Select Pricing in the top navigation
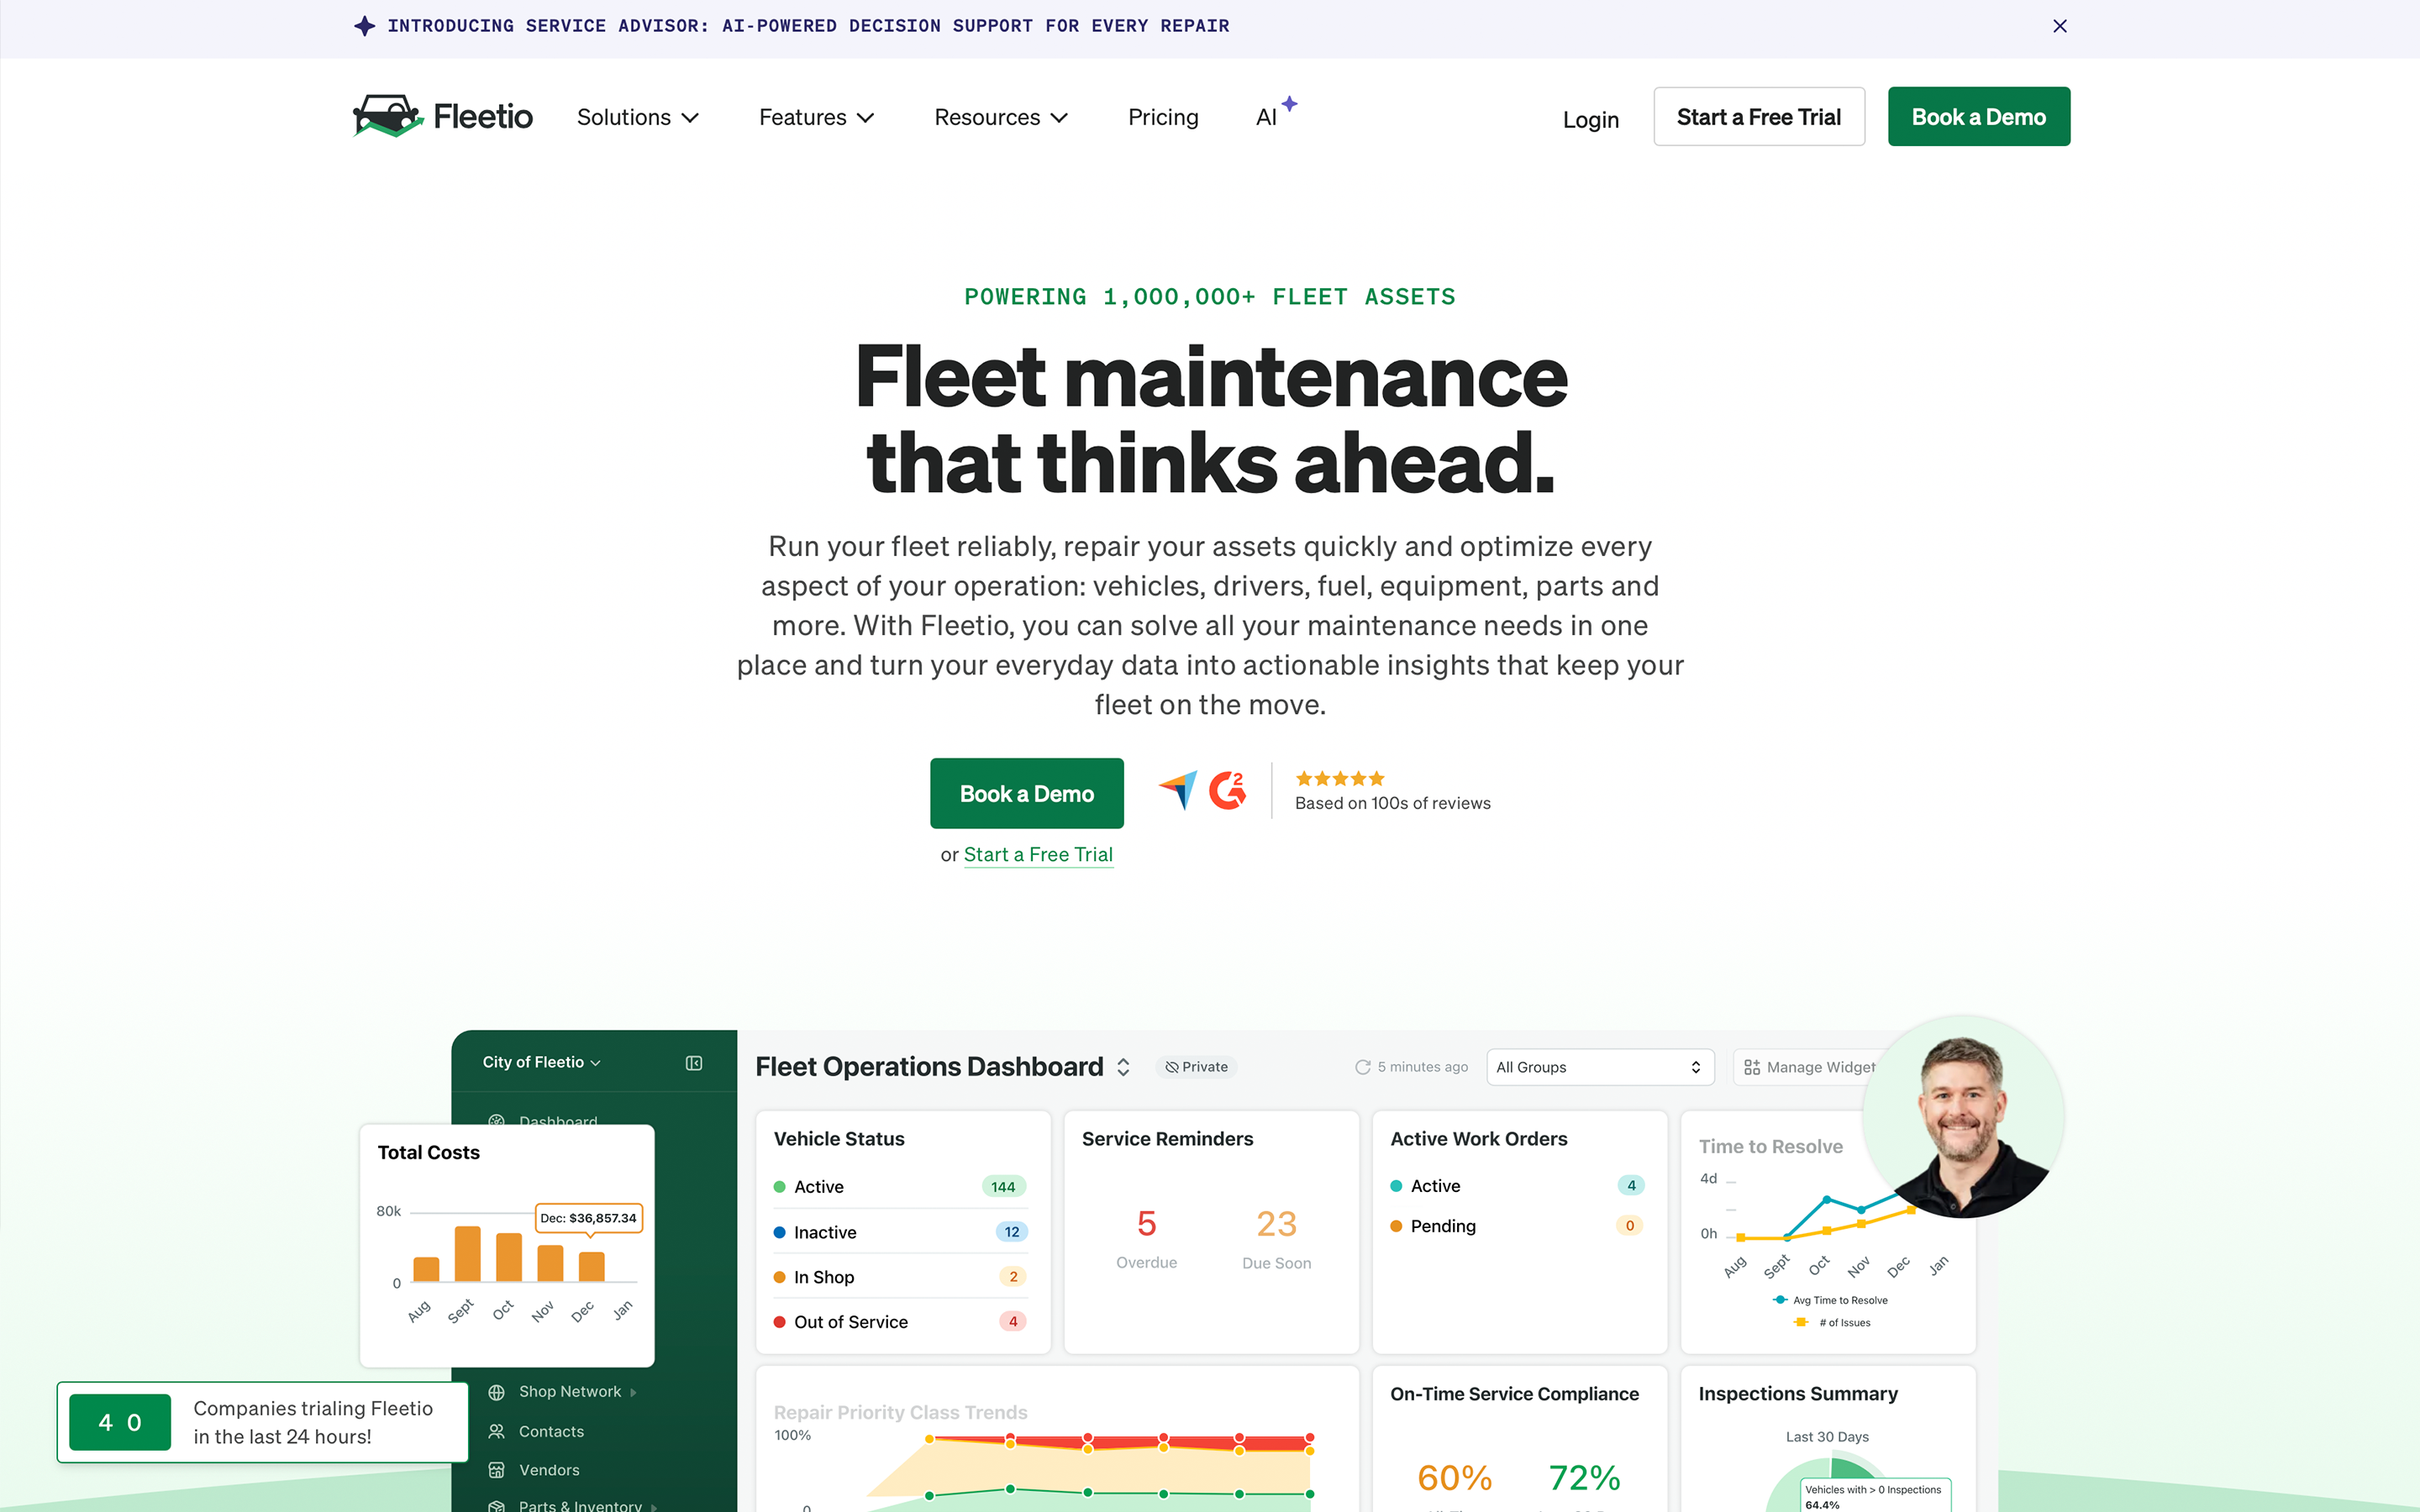The height and width of the screenshot is (1512, 2420). pos(1163,117)
